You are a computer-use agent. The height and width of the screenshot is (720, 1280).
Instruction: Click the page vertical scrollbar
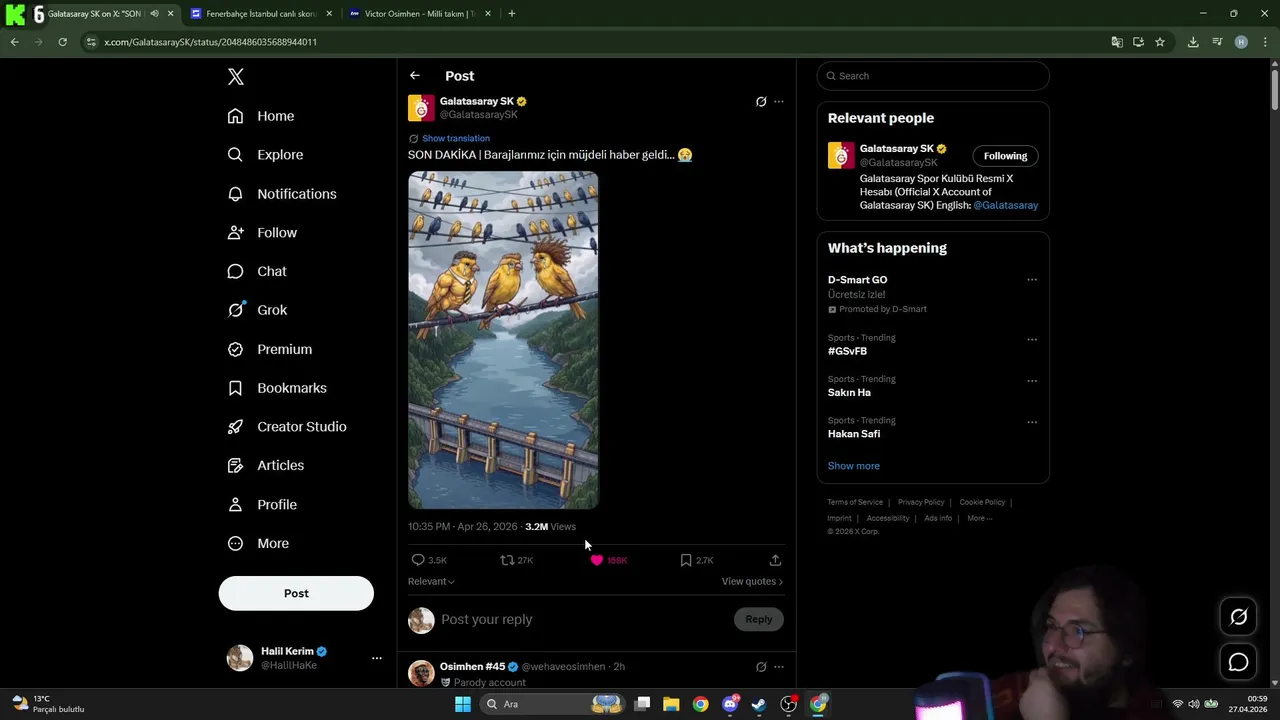click(1274, 90)
